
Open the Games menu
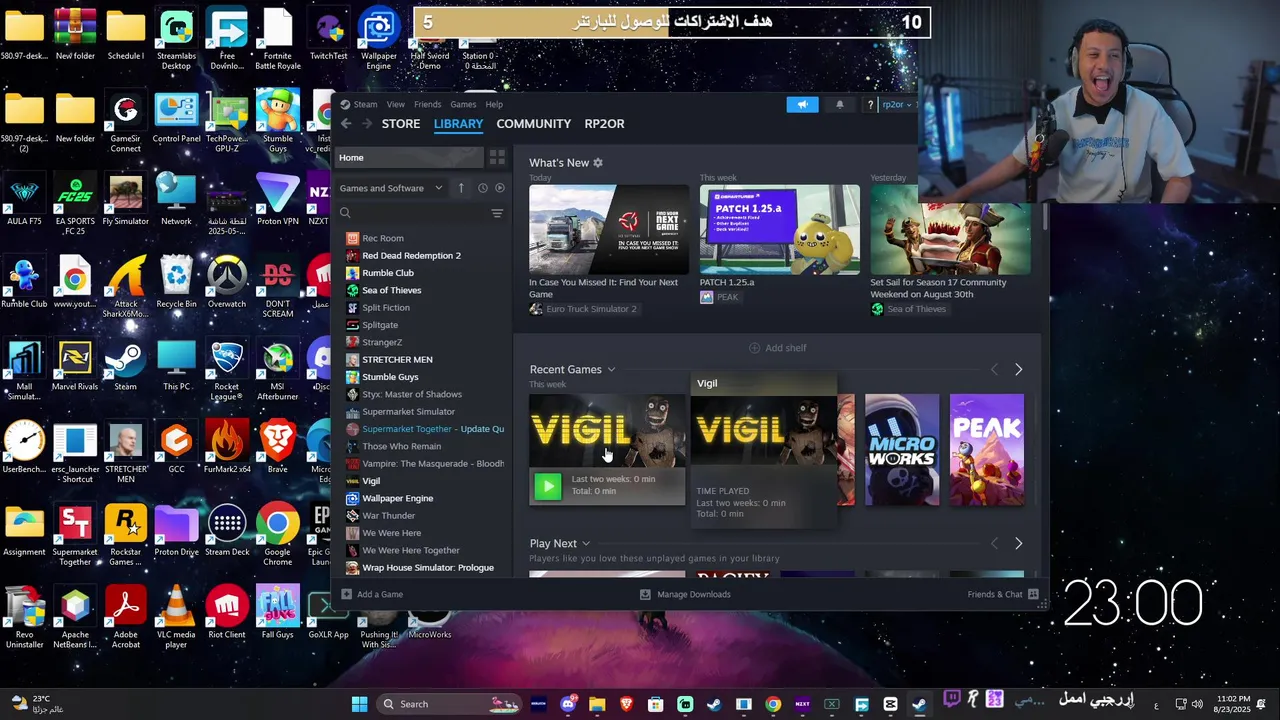[x=463, y=104]
